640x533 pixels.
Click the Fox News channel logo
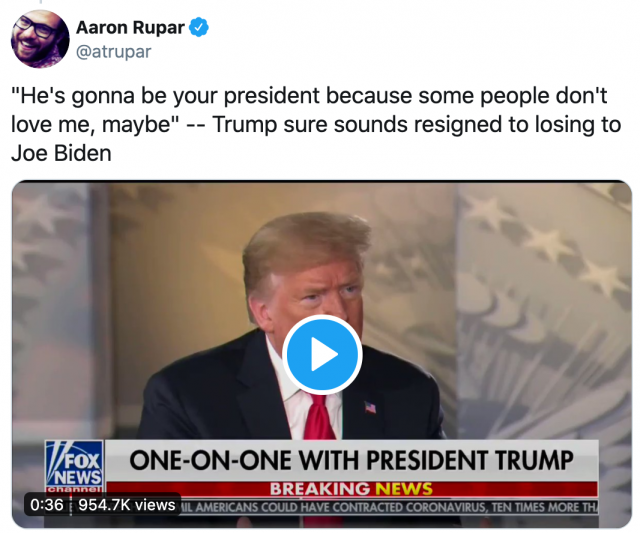click(x=74, y=466)
